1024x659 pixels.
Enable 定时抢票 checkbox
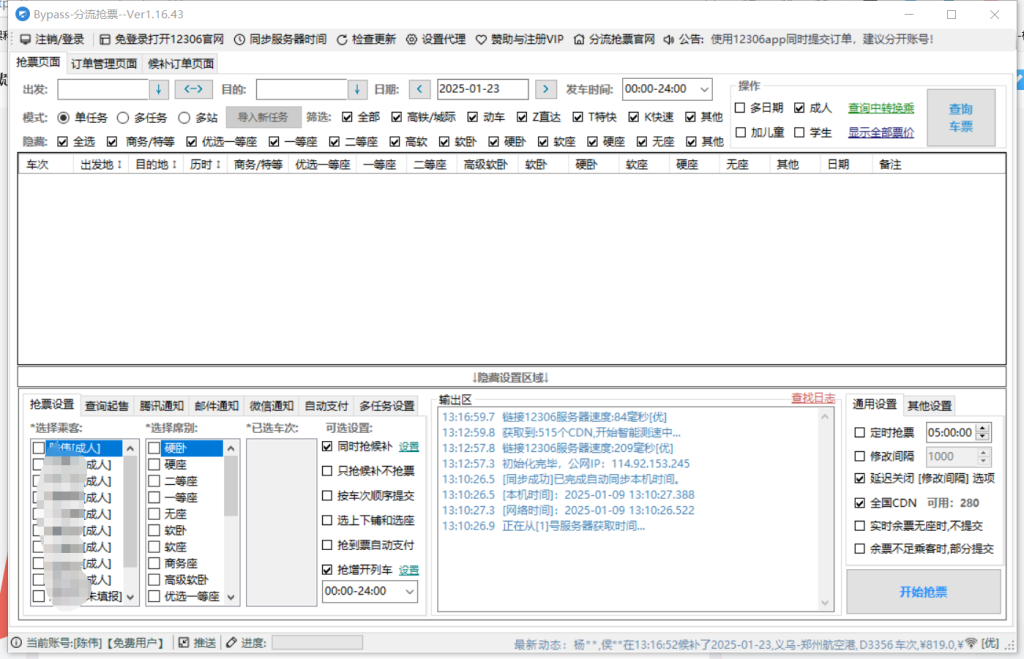coord(859,432)
